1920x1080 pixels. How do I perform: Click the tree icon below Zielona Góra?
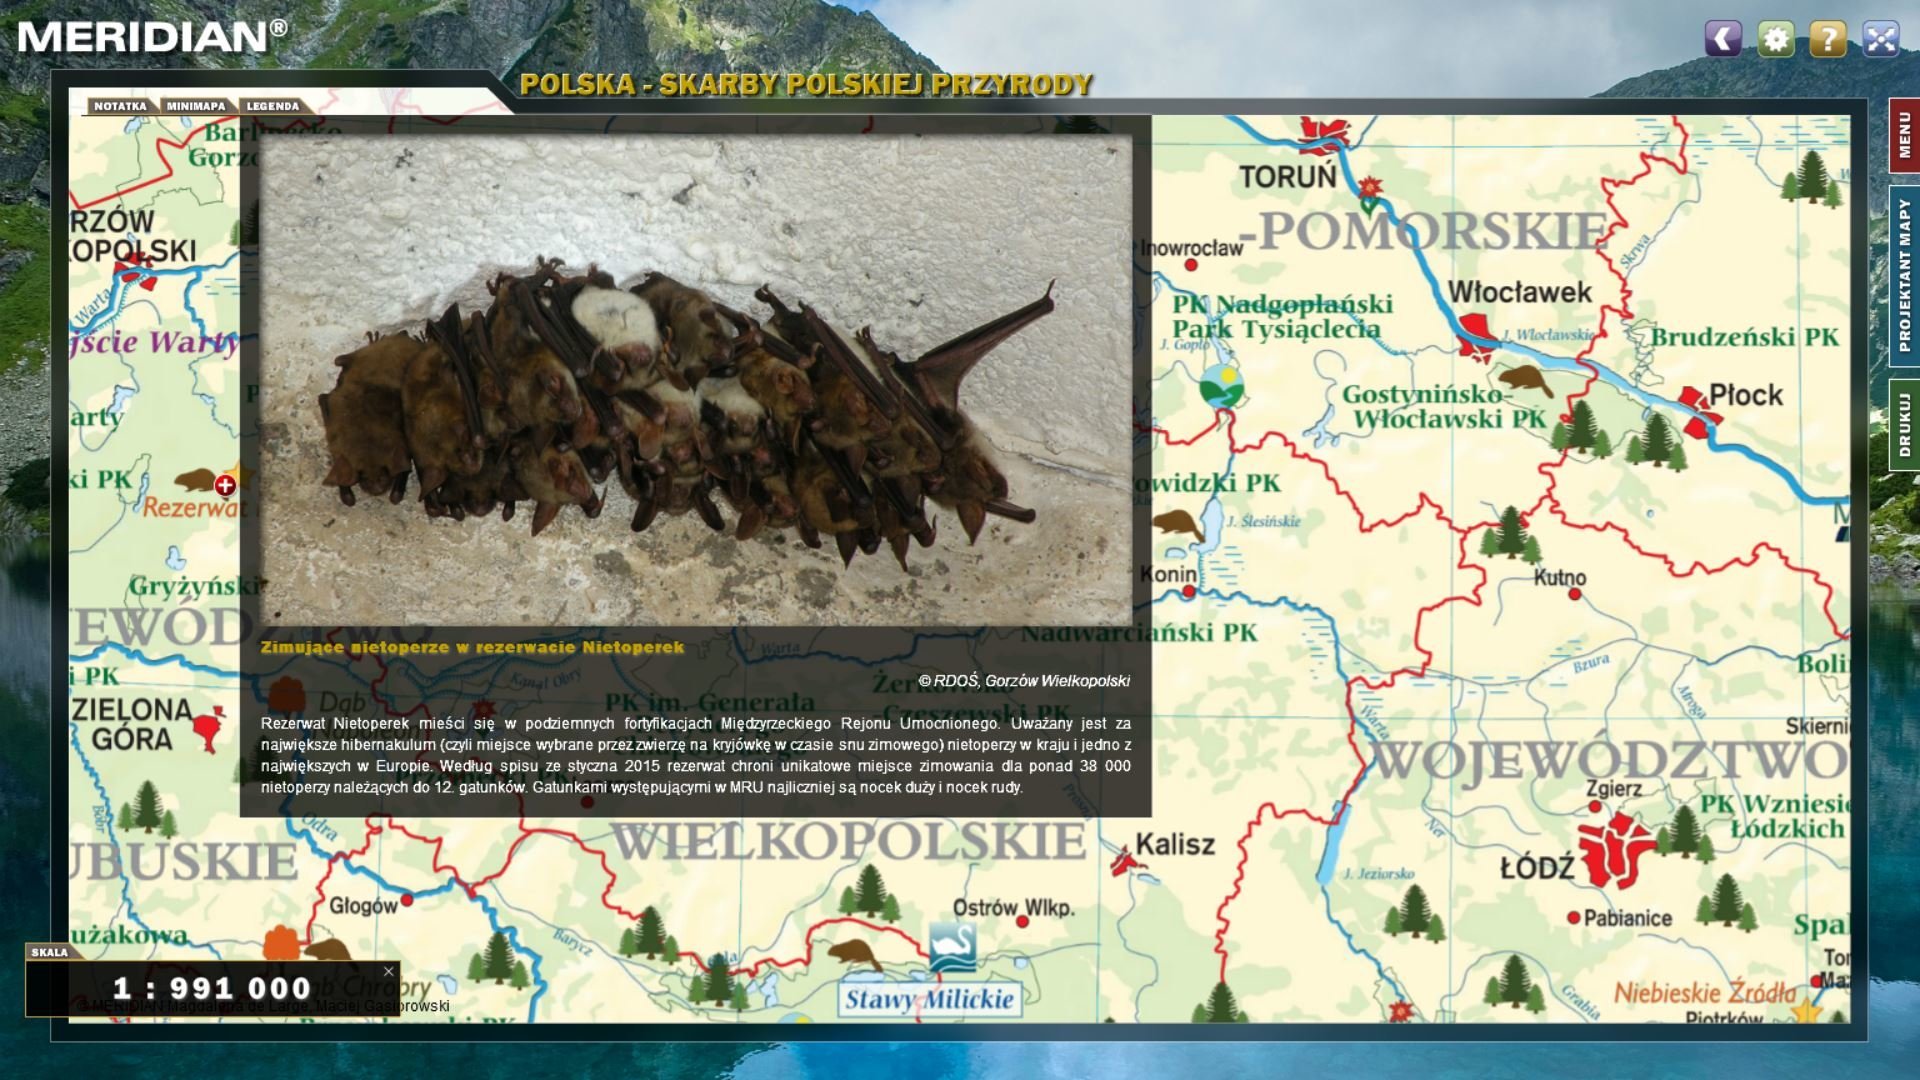pos(147,808)
